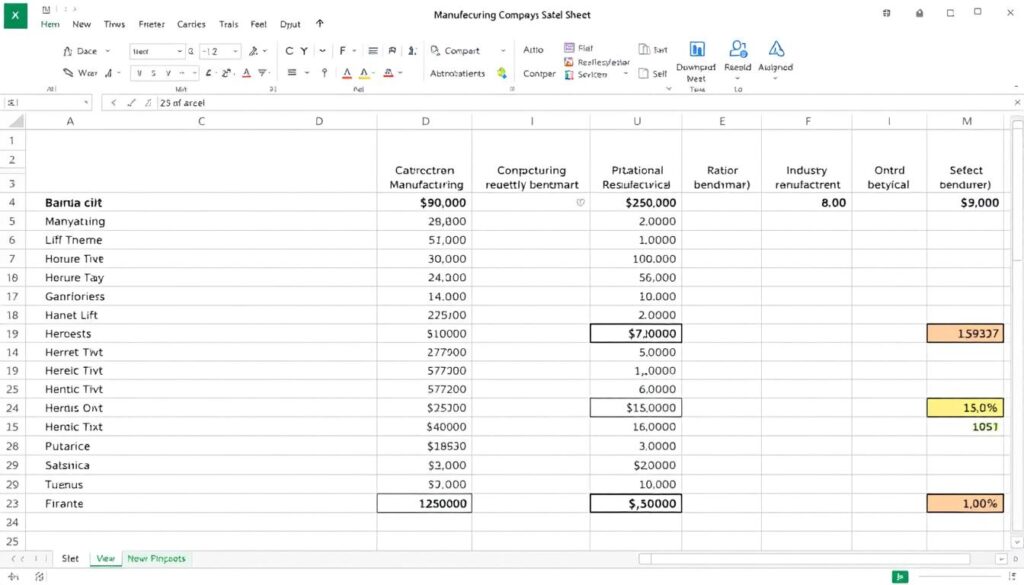Open the chart insert icon near Downpraf Mest
This screenshot has height=585, width=1024.
(697, 48)
